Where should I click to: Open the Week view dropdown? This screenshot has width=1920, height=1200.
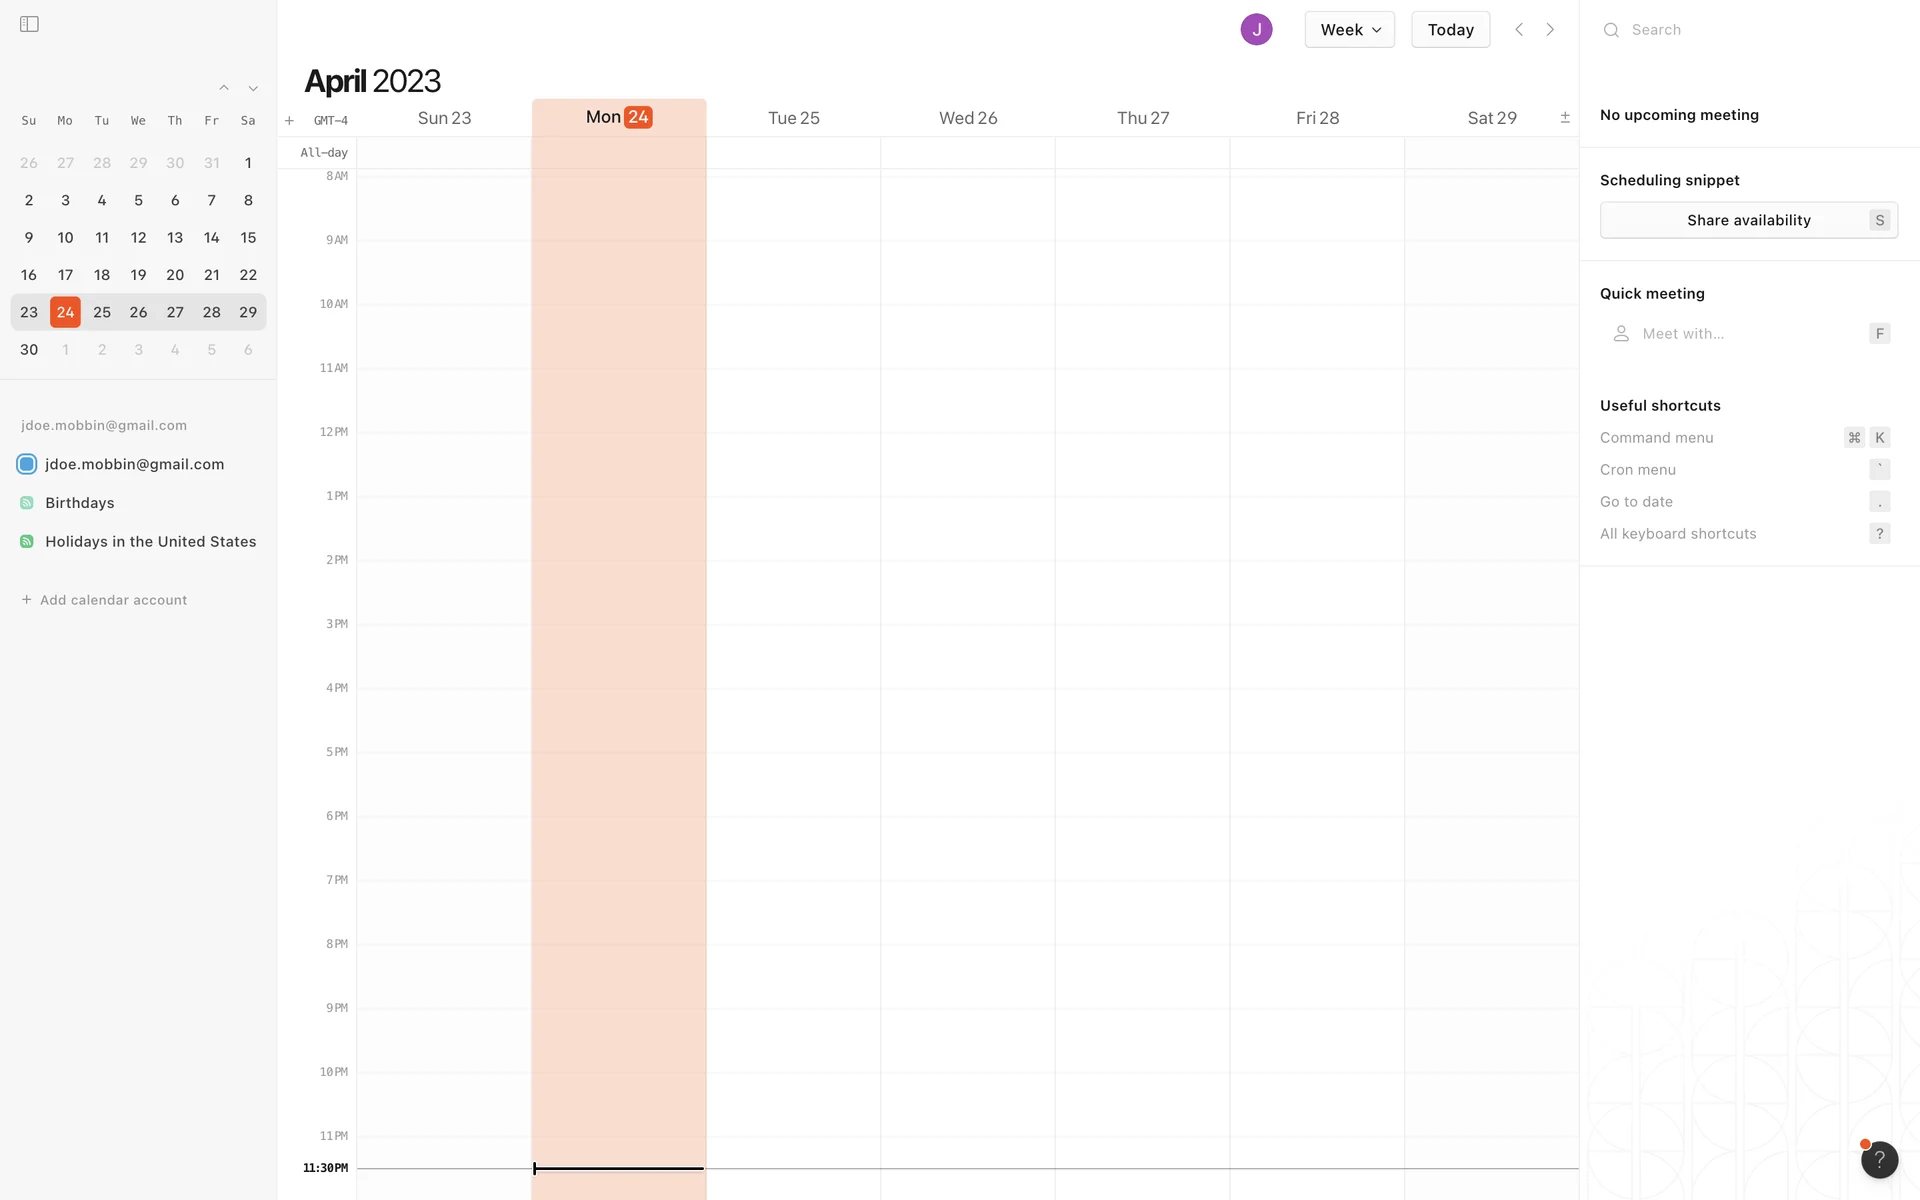pos(1349,30)
